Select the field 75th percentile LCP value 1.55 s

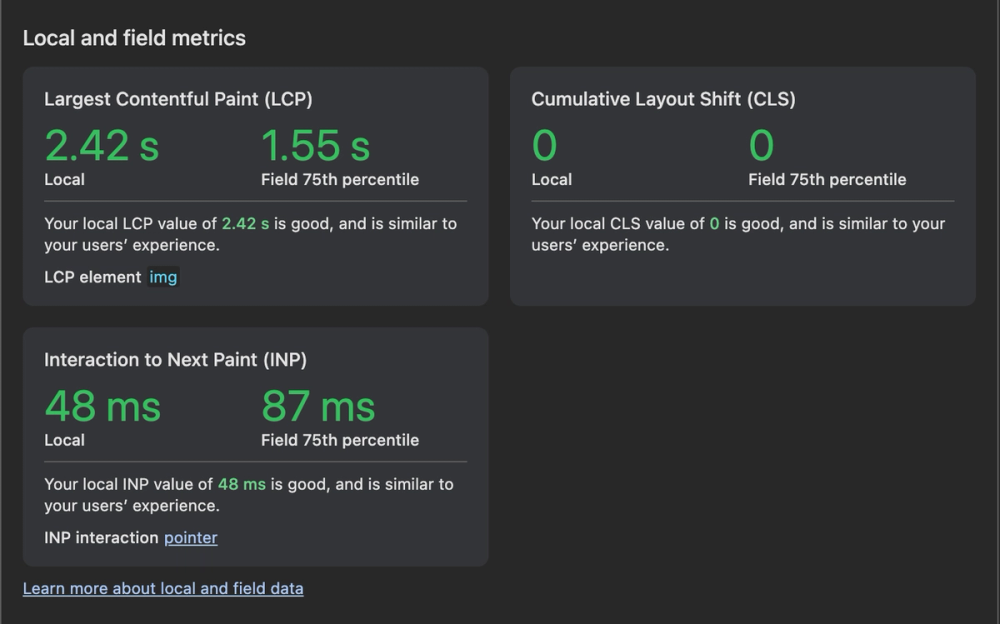pyautogui.click(x=315, y=145)
